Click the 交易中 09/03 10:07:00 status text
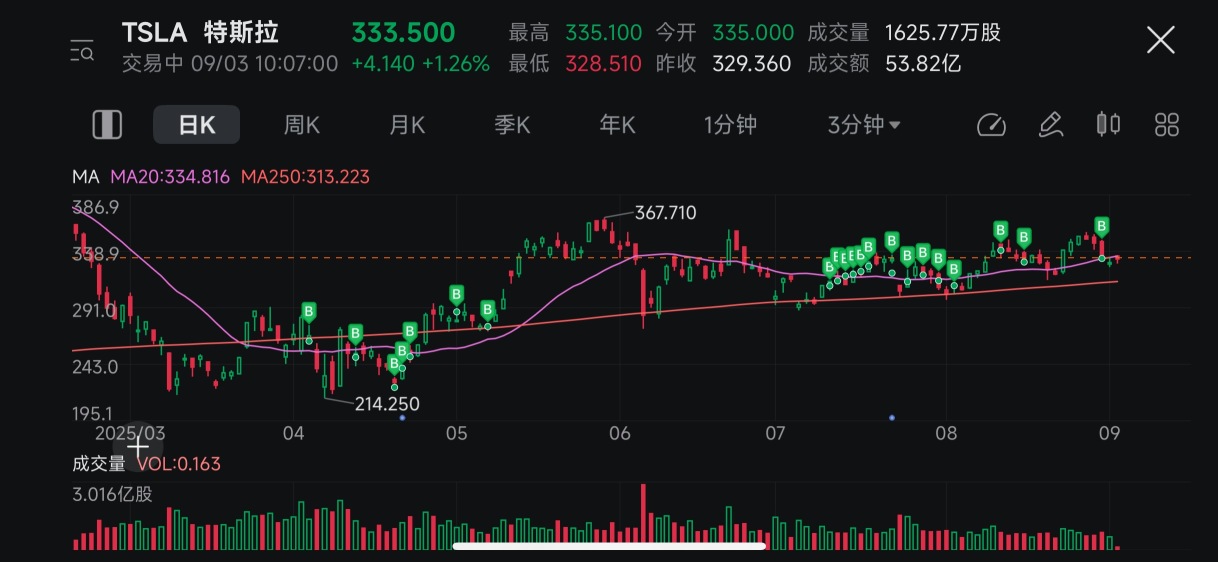Screen dimensions: 1218x562 [230, 64]
